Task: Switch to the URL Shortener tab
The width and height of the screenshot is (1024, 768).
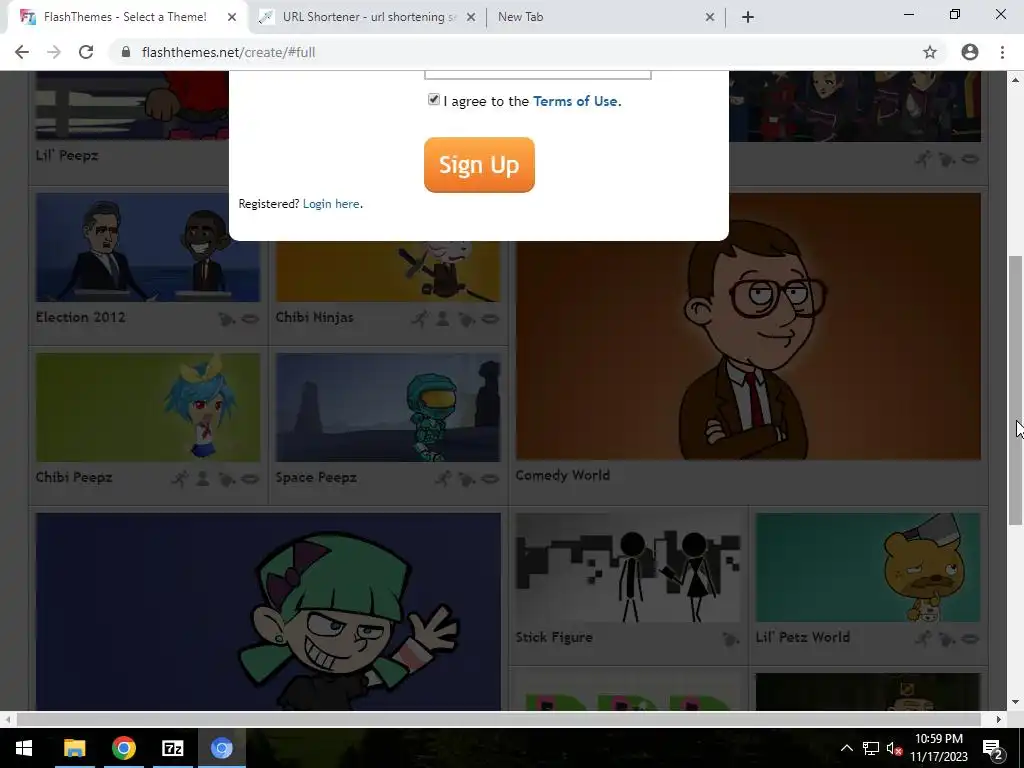Action: (369, 17)
